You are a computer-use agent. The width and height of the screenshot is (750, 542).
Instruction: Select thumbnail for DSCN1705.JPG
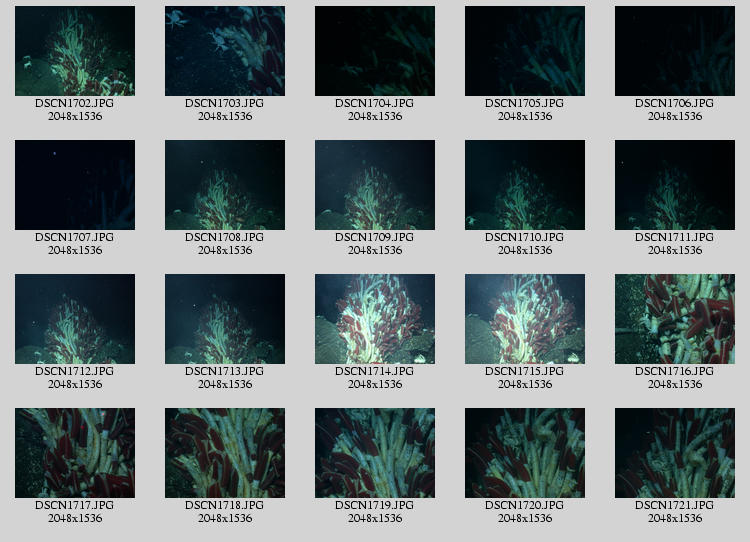[x=525, y=51]
